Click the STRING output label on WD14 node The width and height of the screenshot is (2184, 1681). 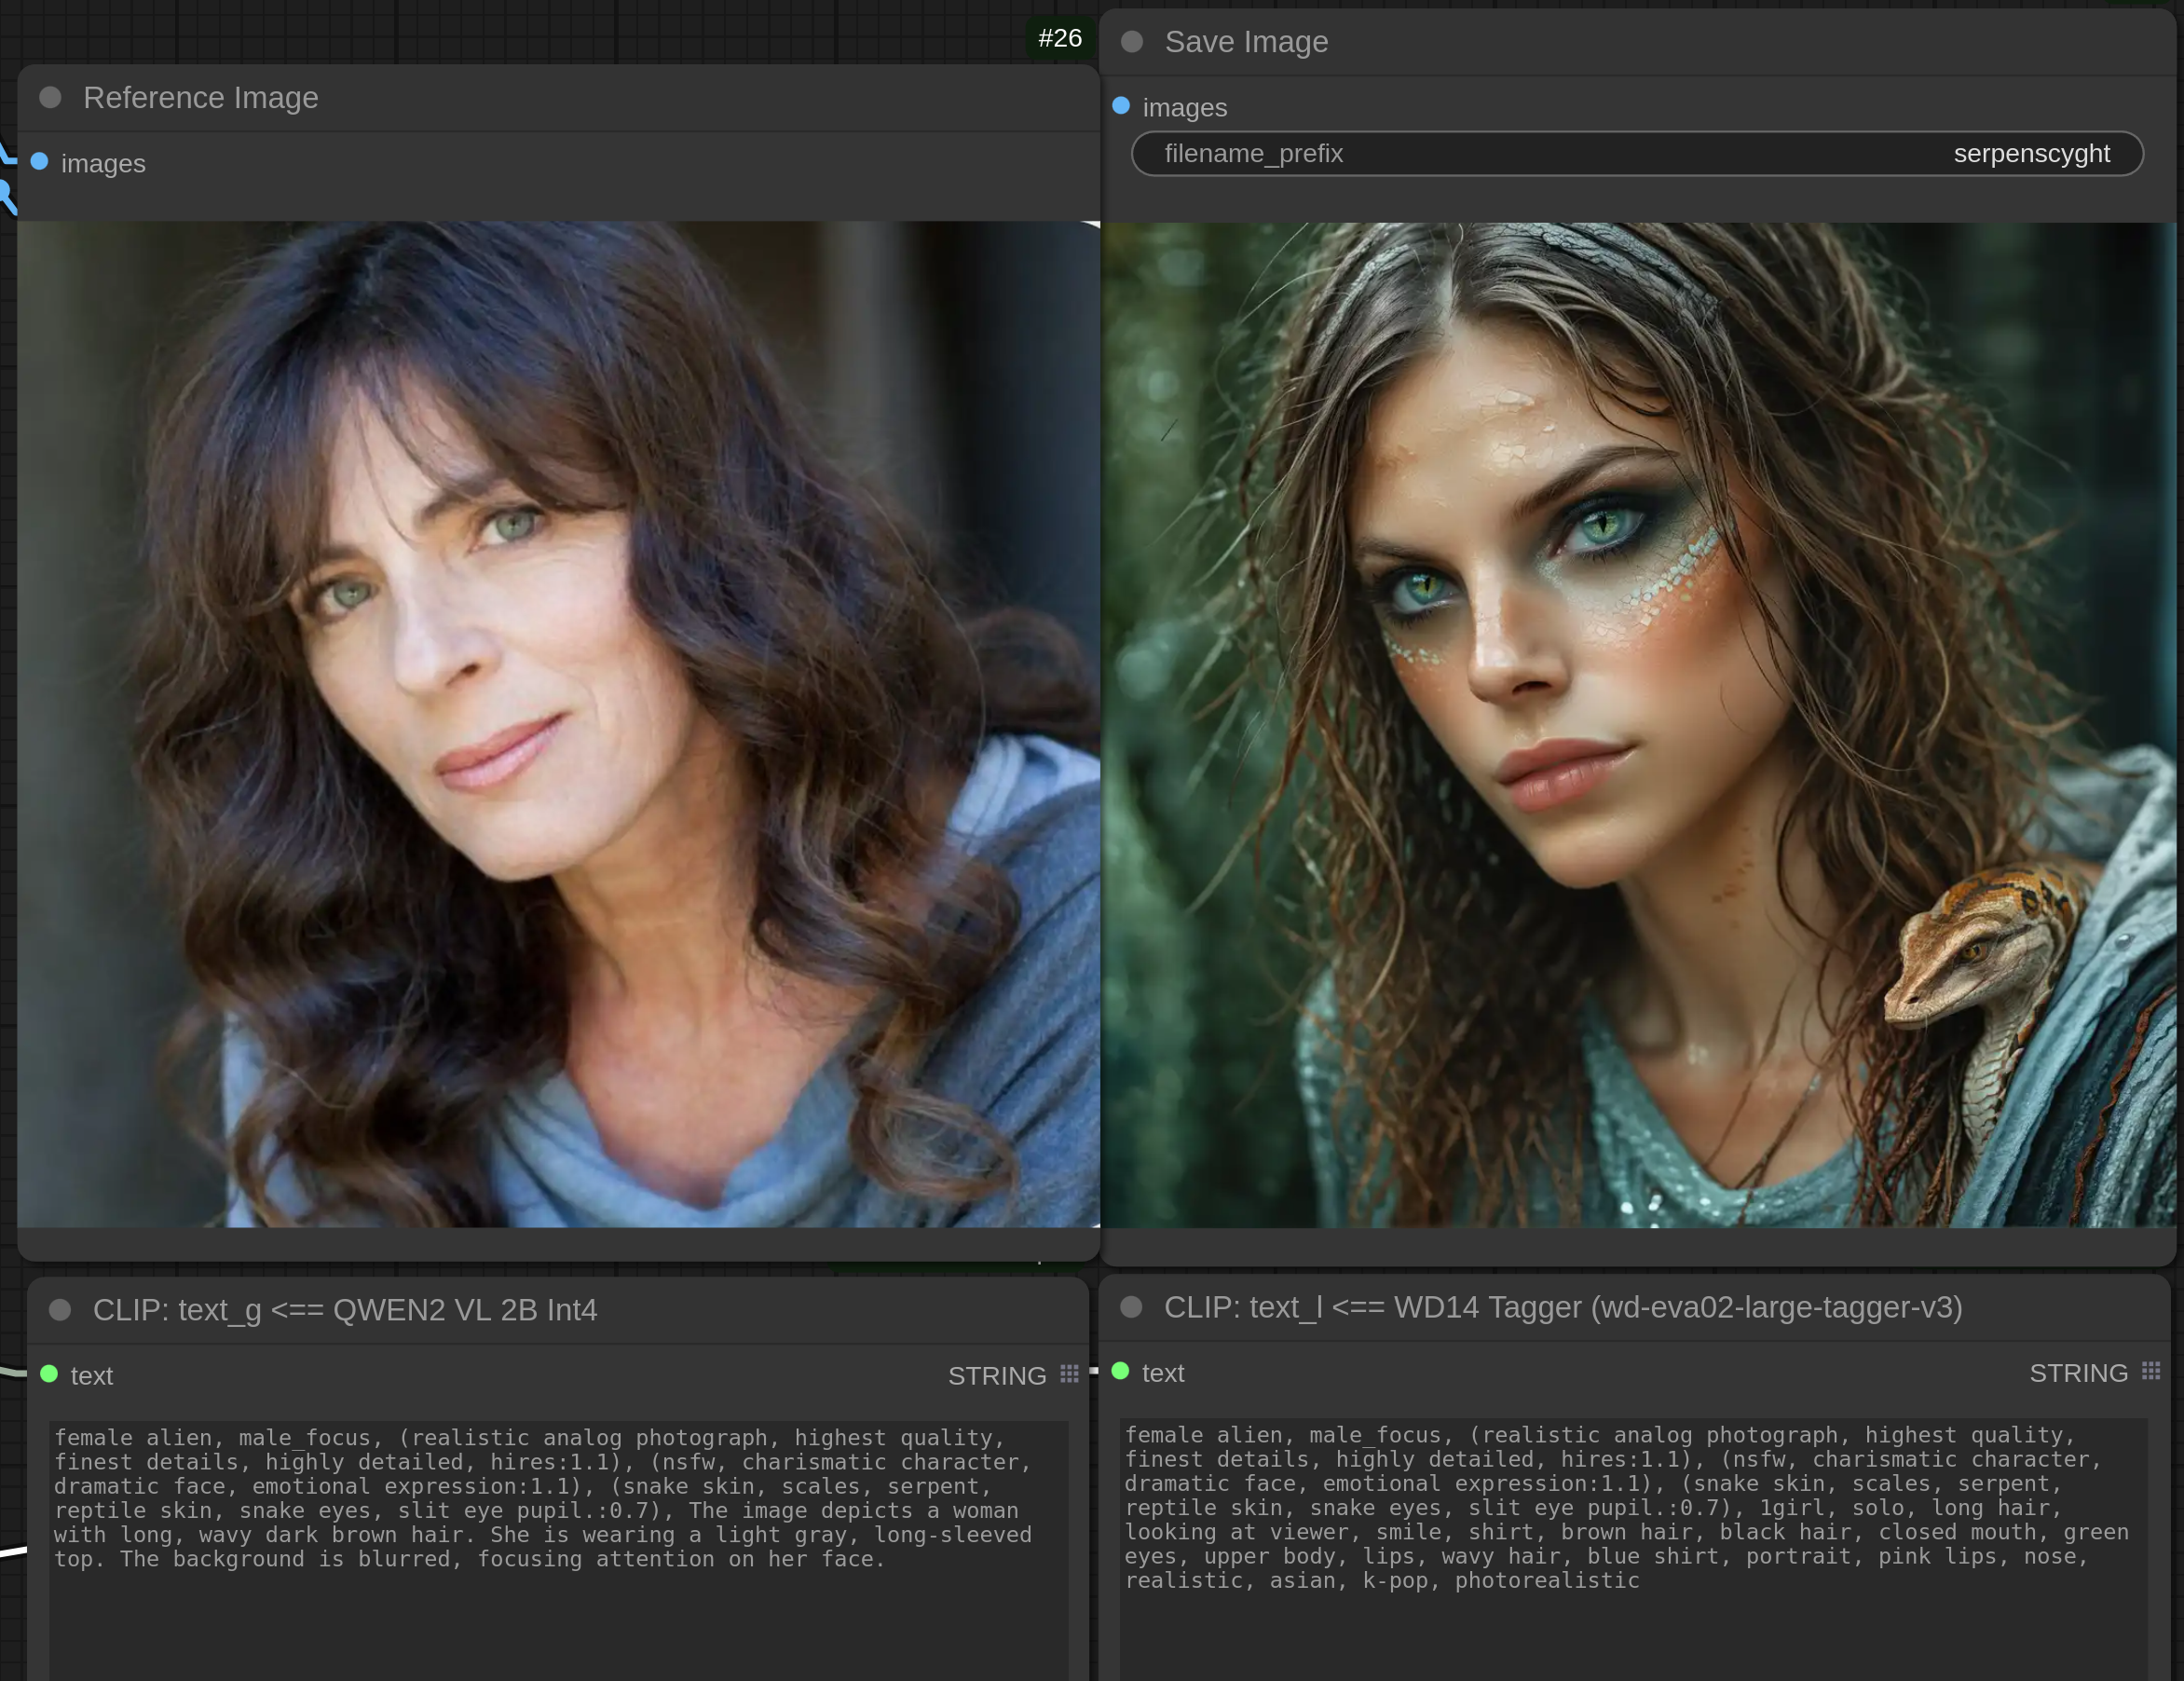tap(2077, 1373)
